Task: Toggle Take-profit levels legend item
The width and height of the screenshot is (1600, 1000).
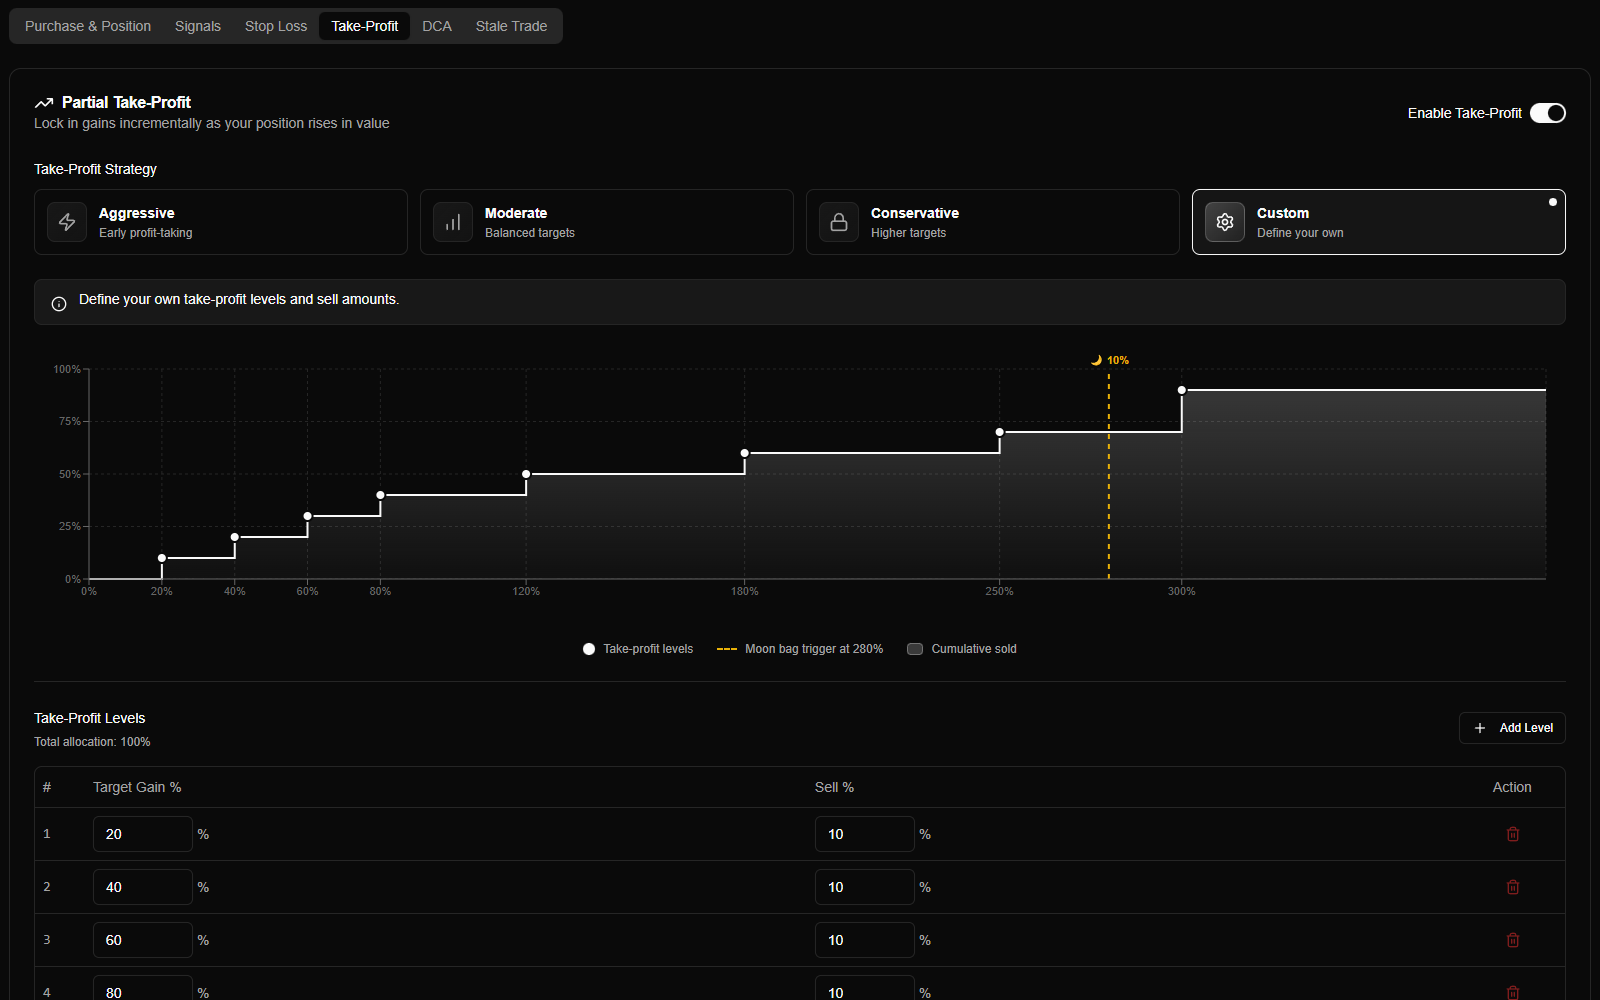Action: coord(638,649)
